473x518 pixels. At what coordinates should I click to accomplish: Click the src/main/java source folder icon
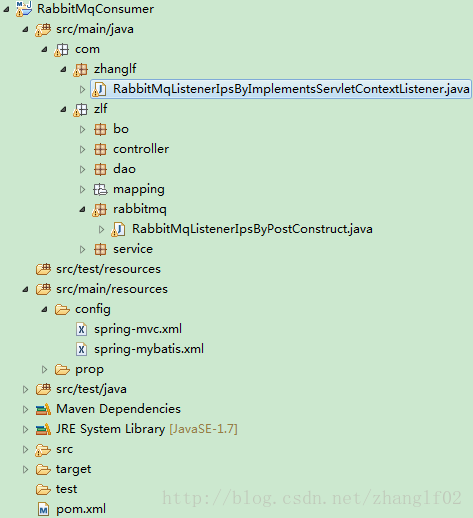coord(43,29)
